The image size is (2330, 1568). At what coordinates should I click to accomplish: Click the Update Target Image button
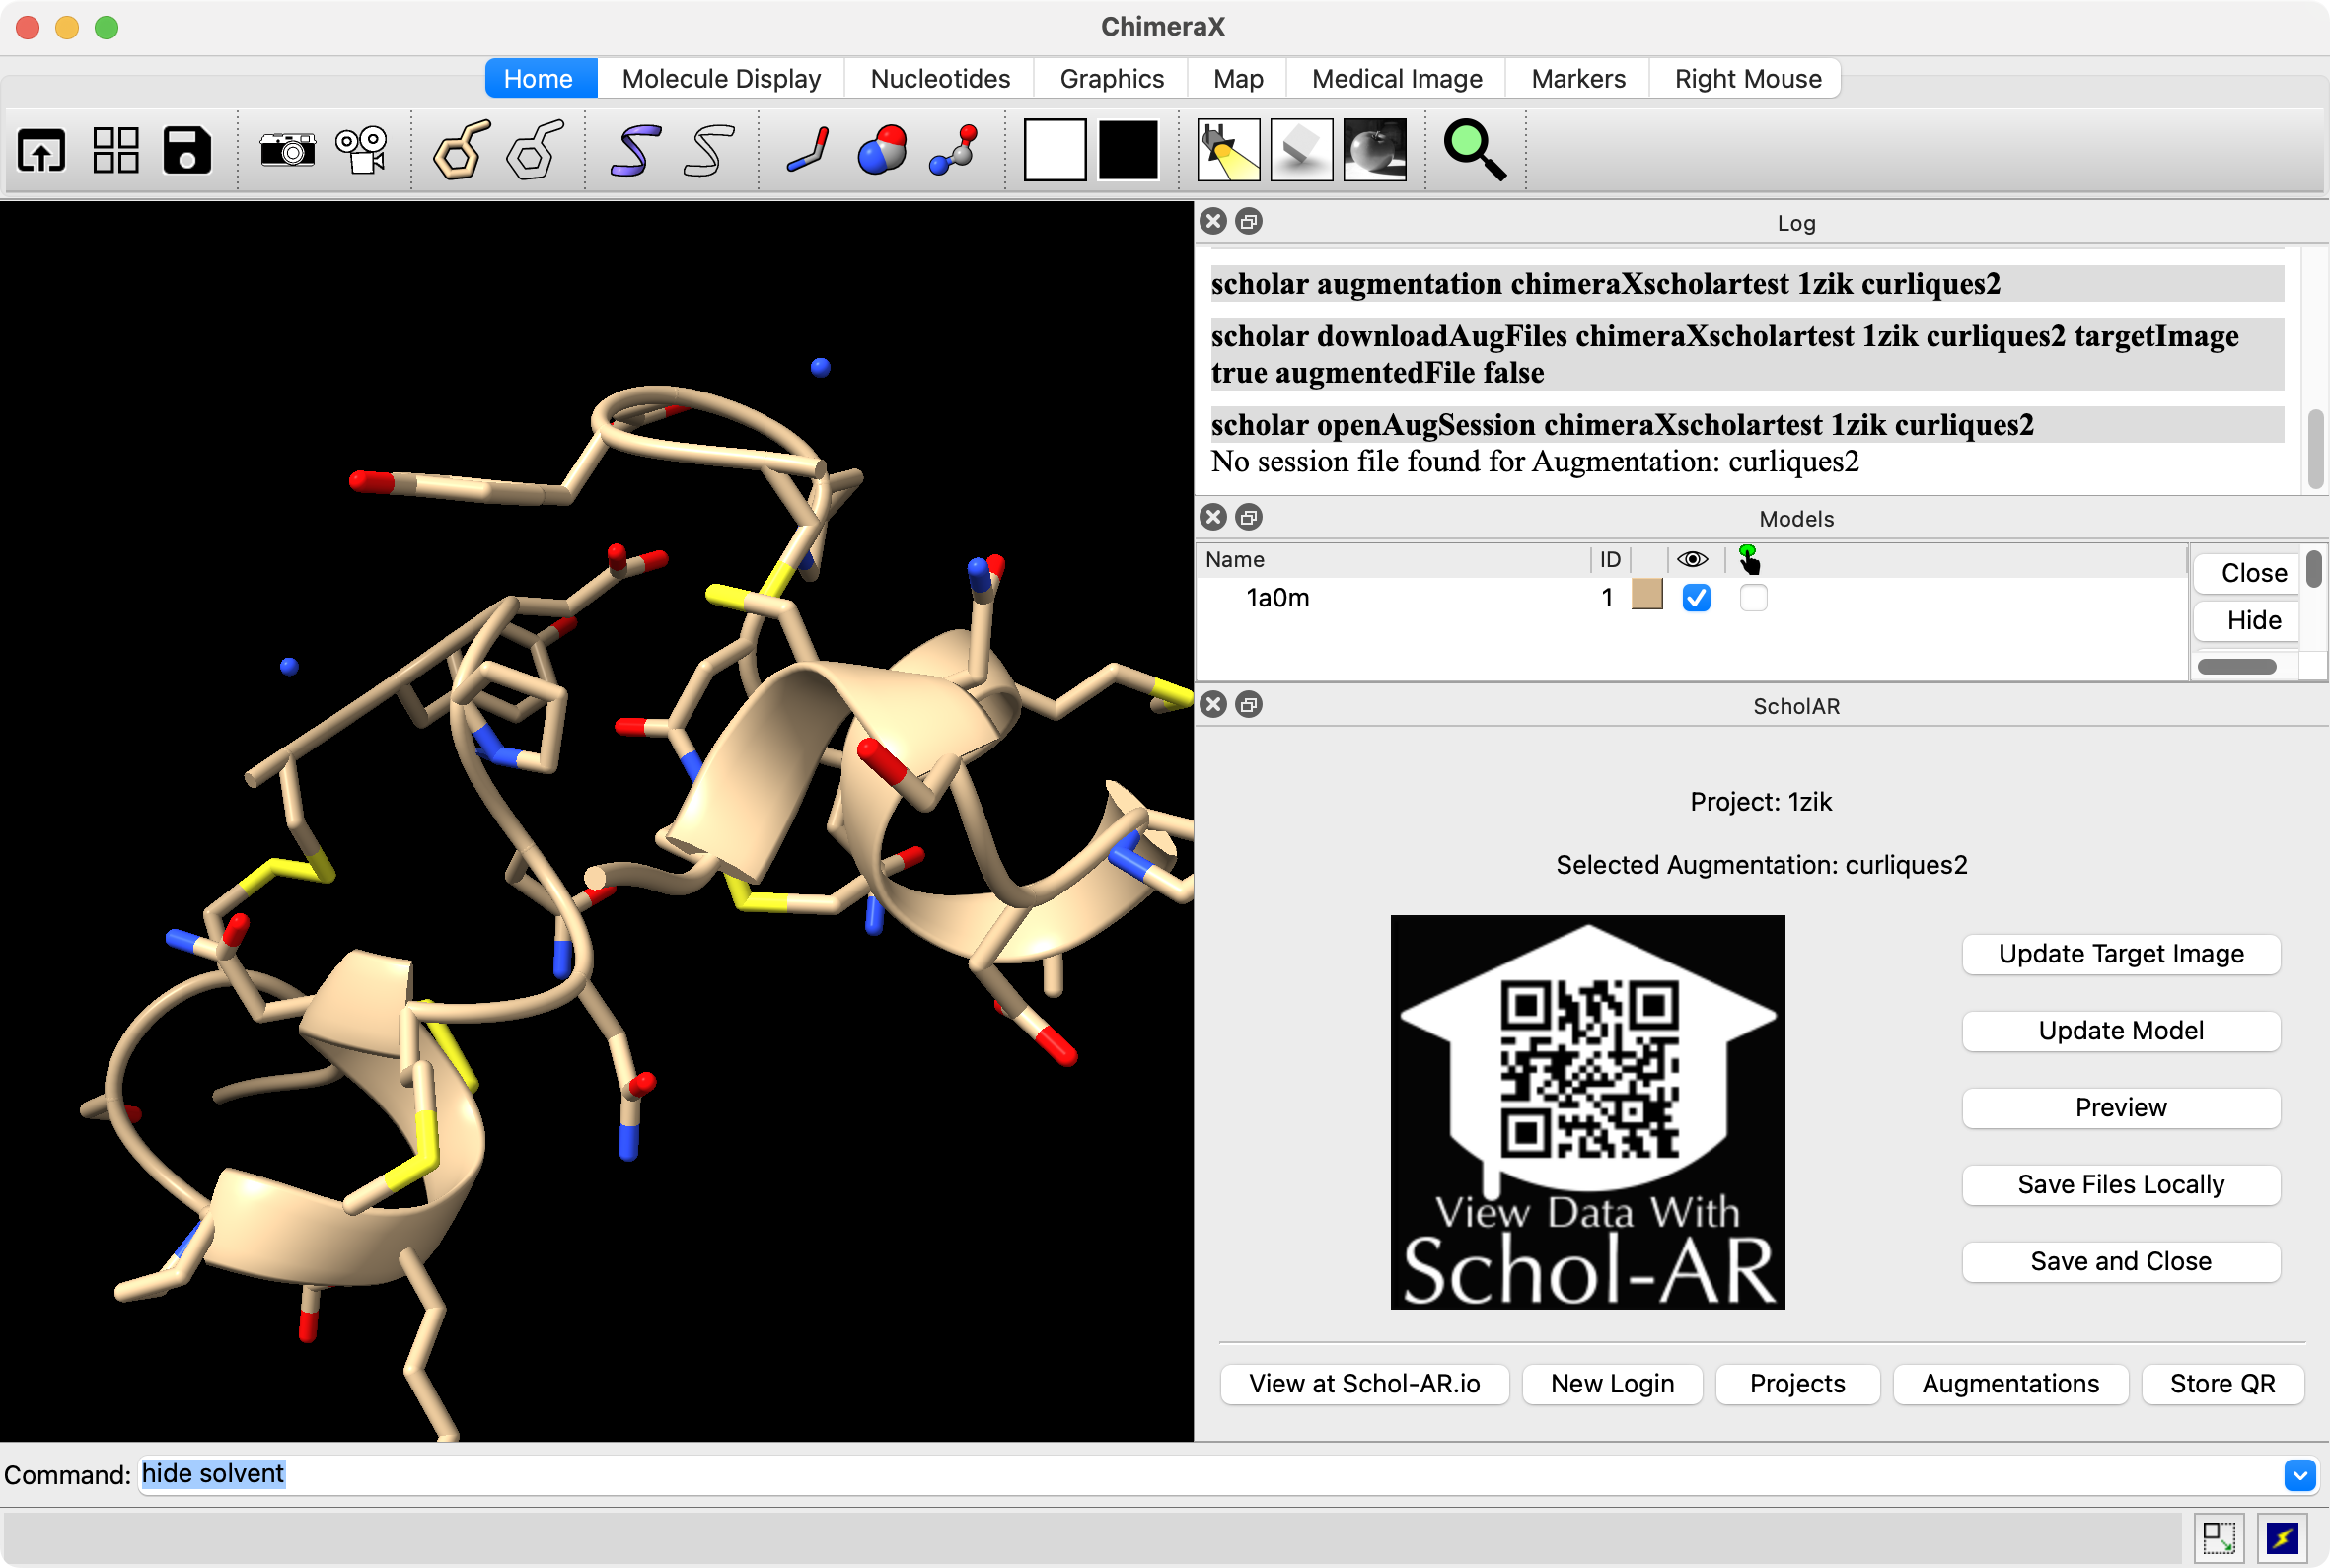(2120, 954)
